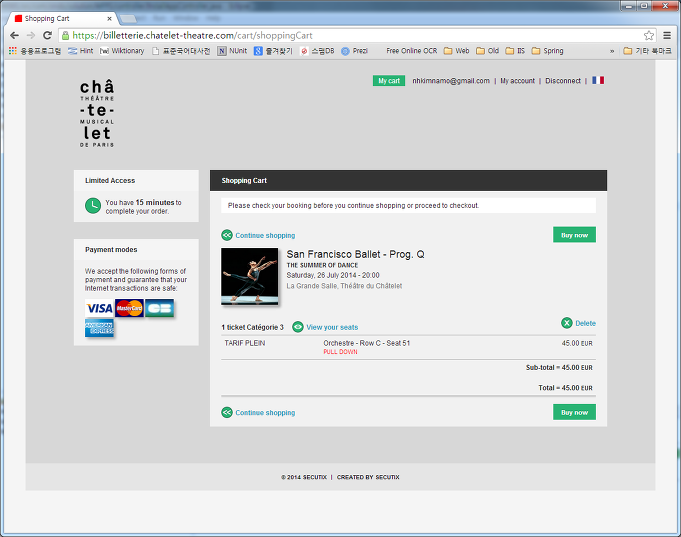This screenshot has width=681, height=537.
Task: Open the Prezi bookmark
Action: (354, 51)
